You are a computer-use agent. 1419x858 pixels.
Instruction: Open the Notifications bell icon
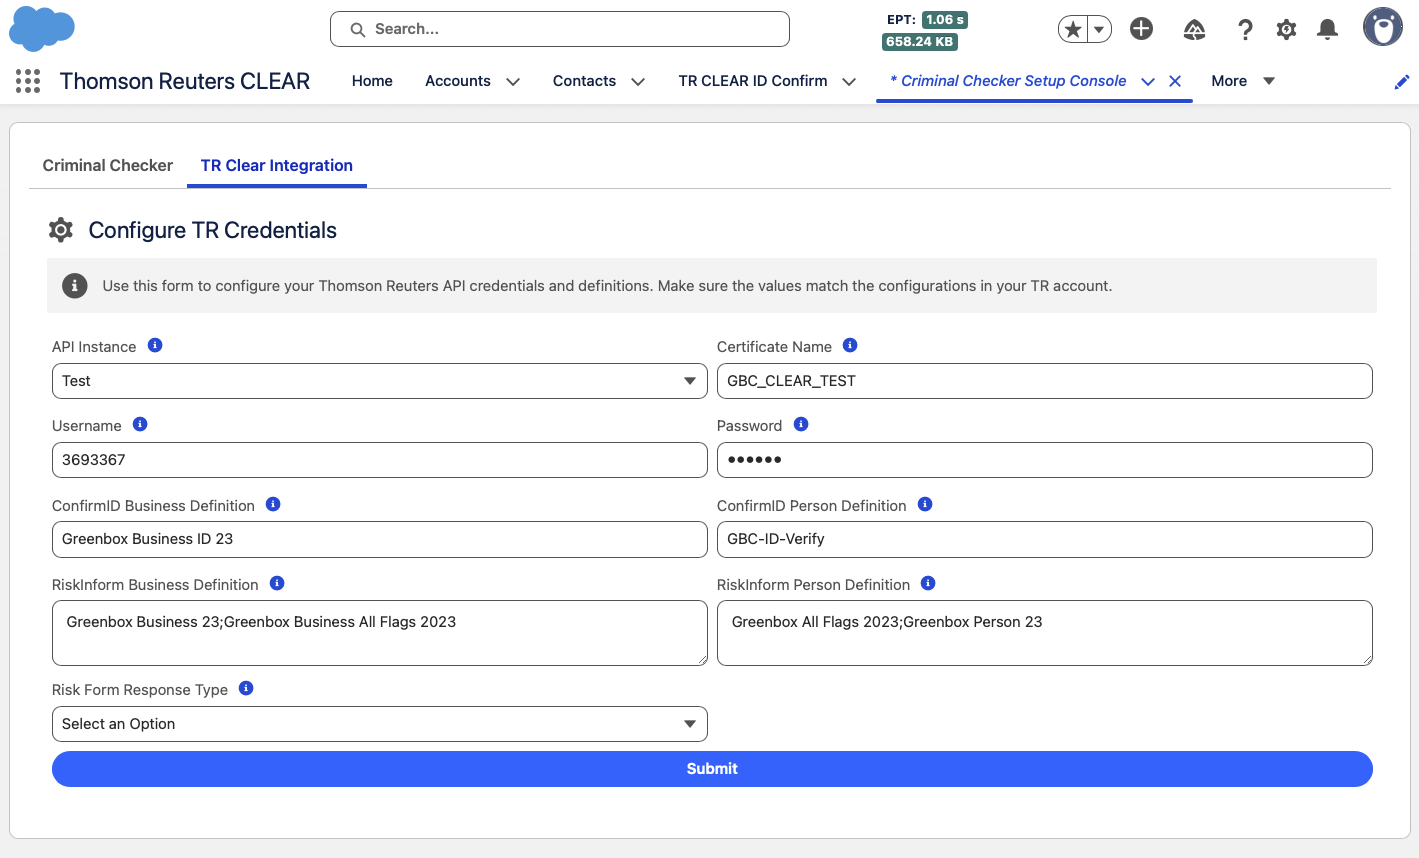1327,30
